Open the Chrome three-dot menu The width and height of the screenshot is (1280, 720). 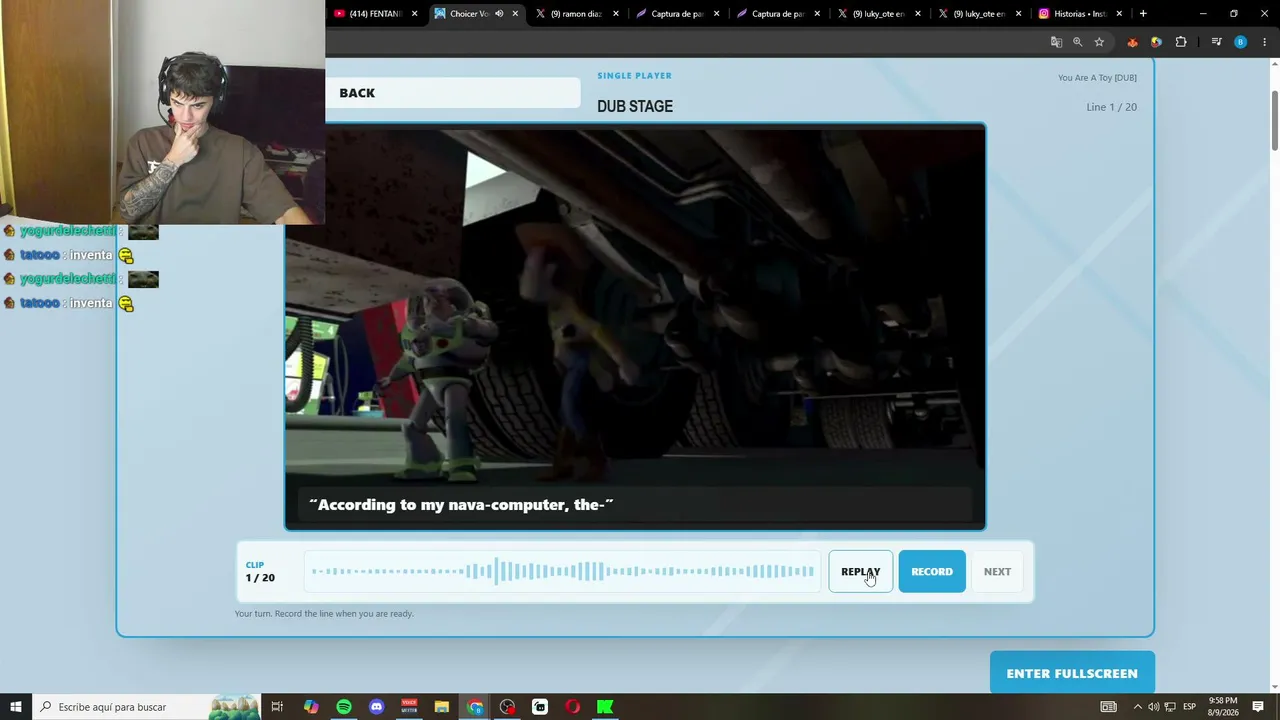pyautogui.click(x=1265, y=42)
